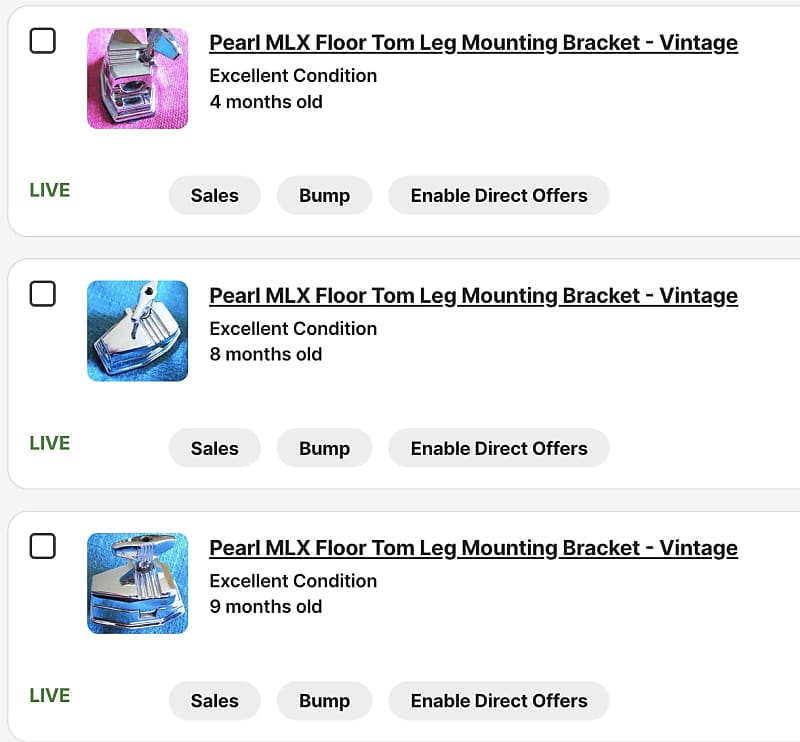
Task: Click Sales on the 4 months old listing
Action: tap(214, 195)
